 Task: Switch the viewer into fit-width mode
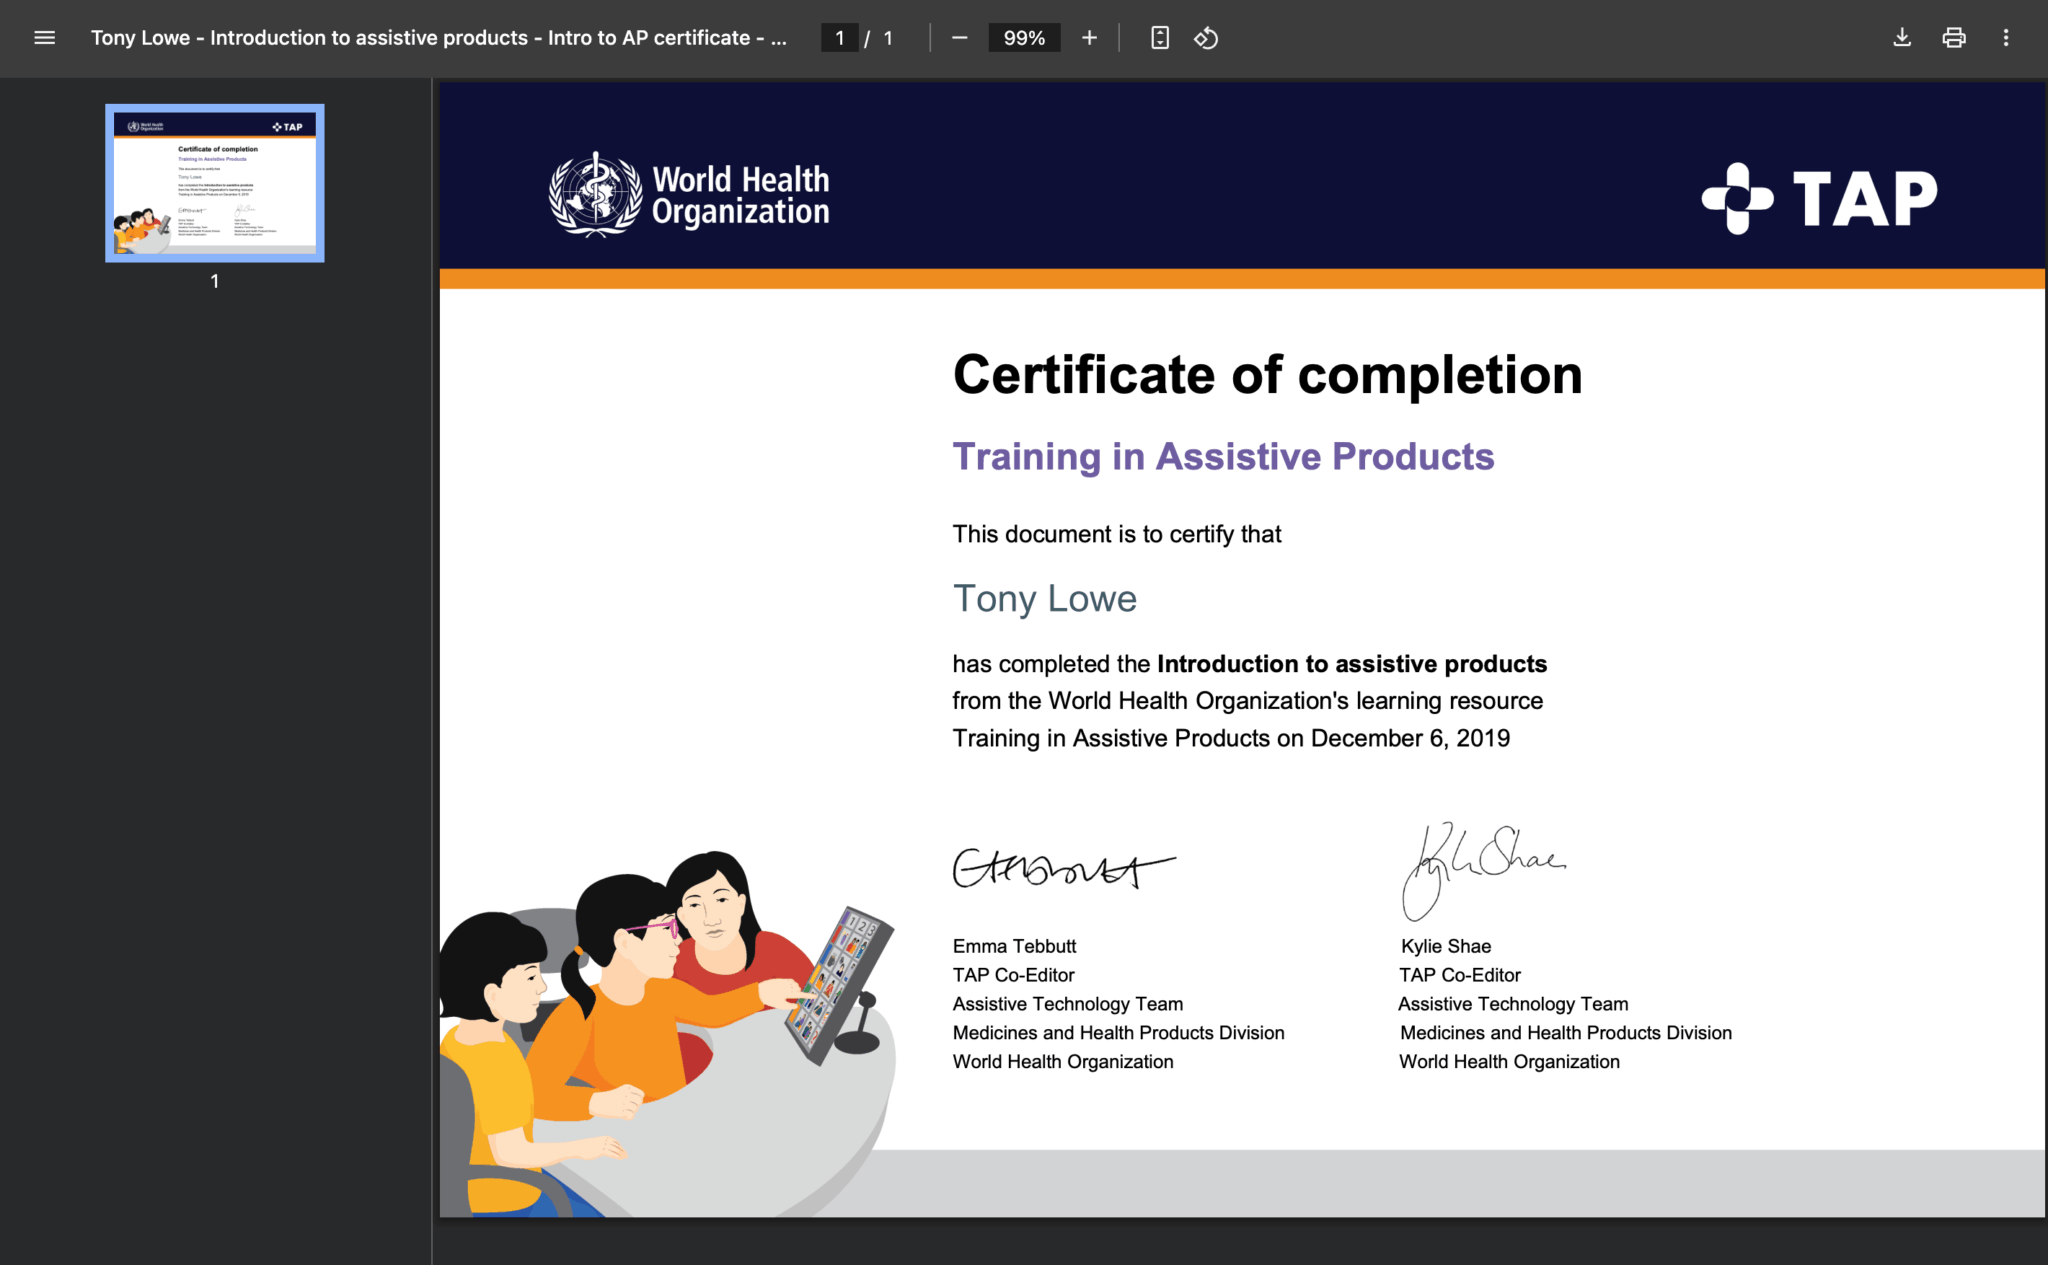(x=1158, y=38)
